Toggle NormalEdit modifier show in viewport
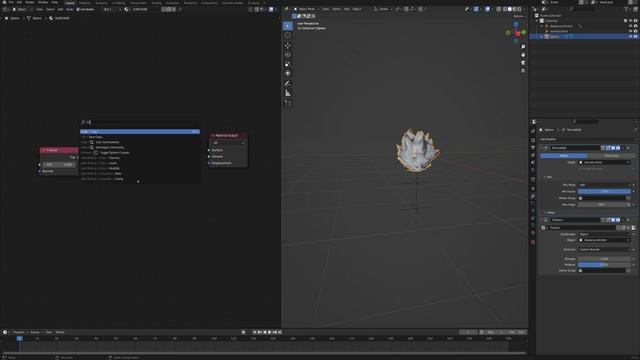640x360 pixels. (613, 148)
